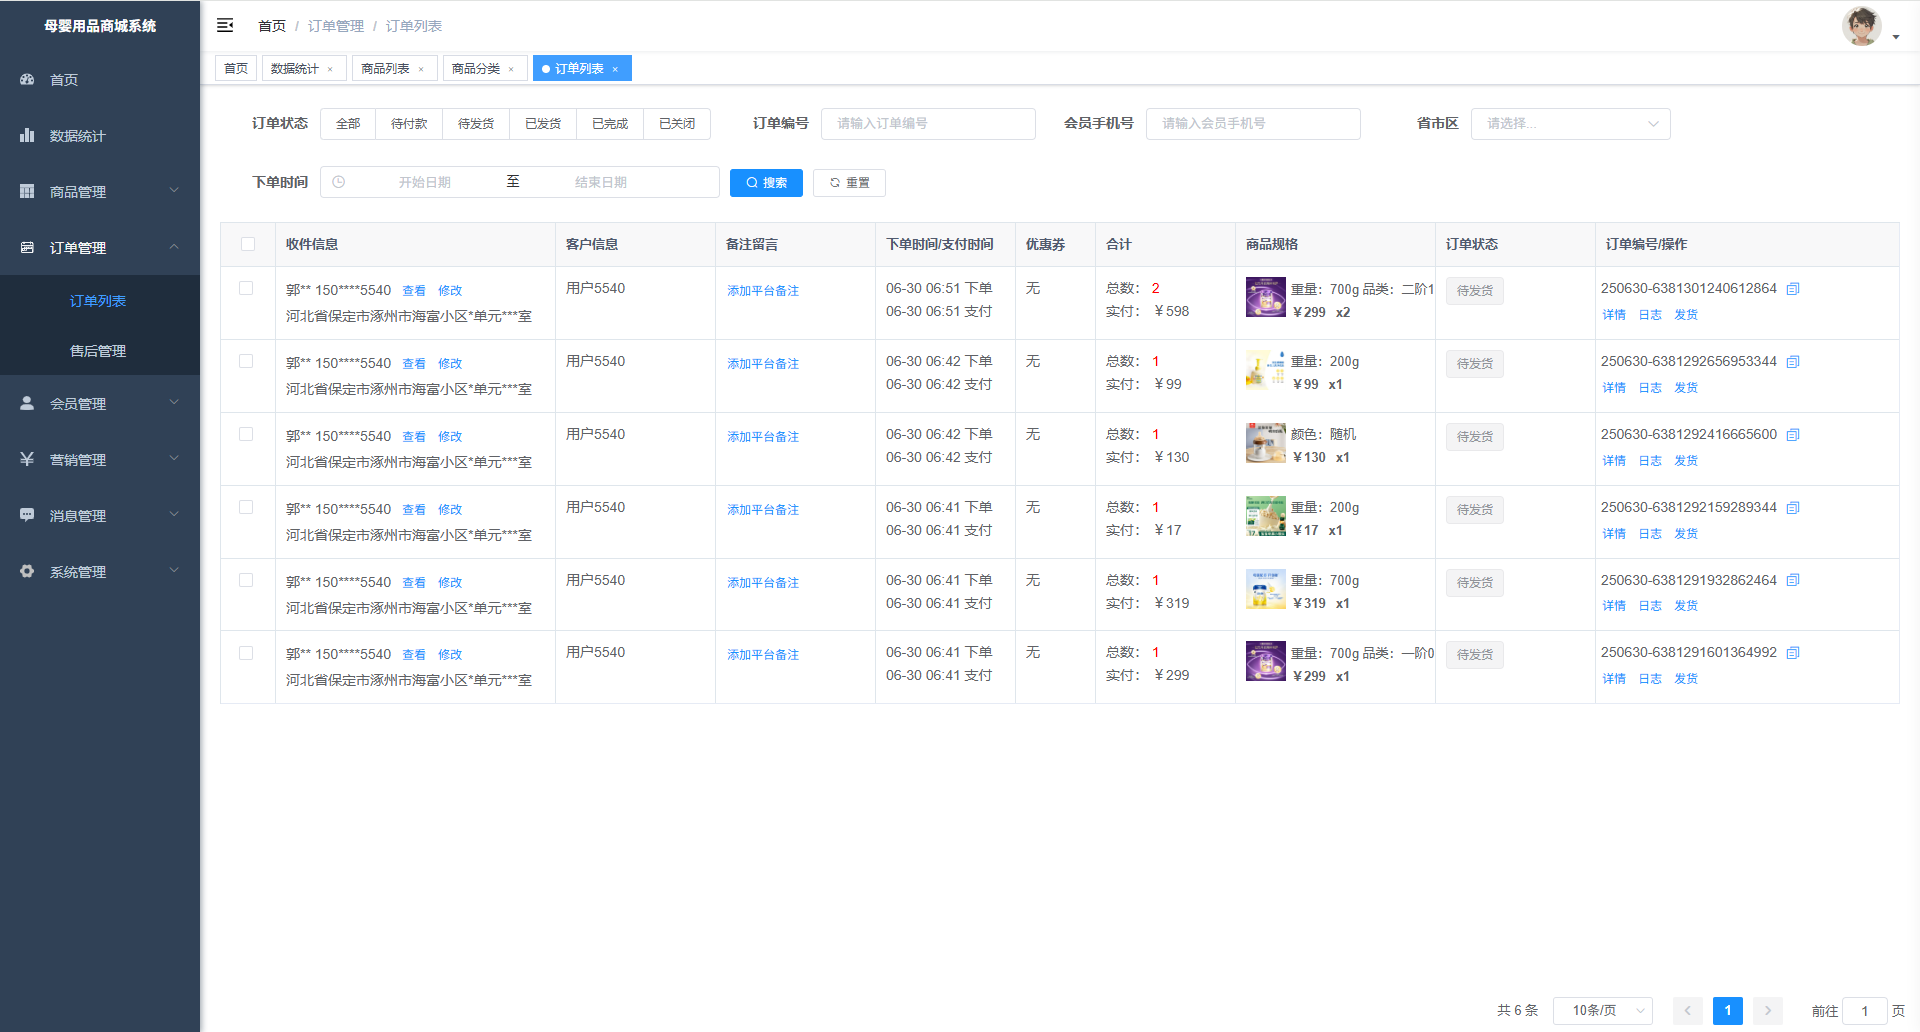
Task: Select the checkbox for the ¥130 order
Action: coord(246,434)
